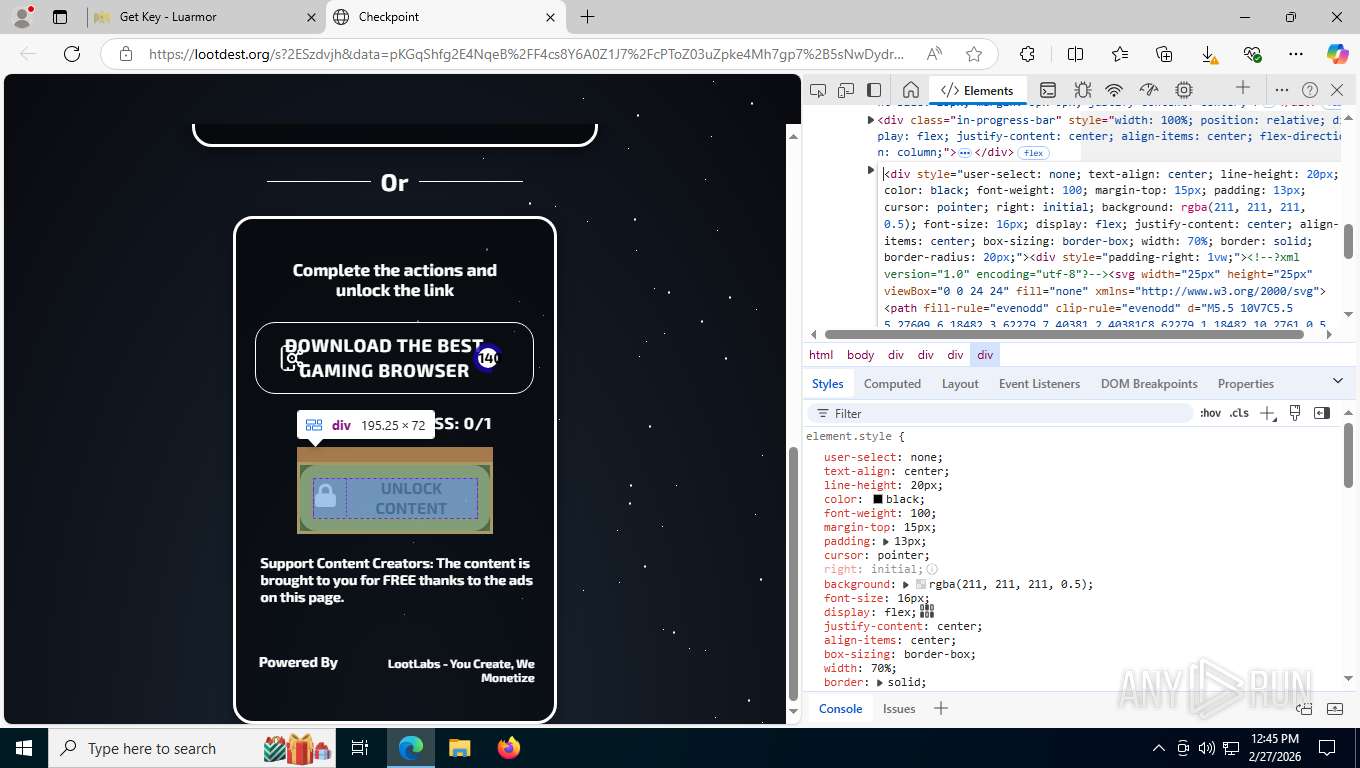Switch to the Elements tab
Image resolution: width=1360 pixels, height=768 pixels.
(977, 90)
